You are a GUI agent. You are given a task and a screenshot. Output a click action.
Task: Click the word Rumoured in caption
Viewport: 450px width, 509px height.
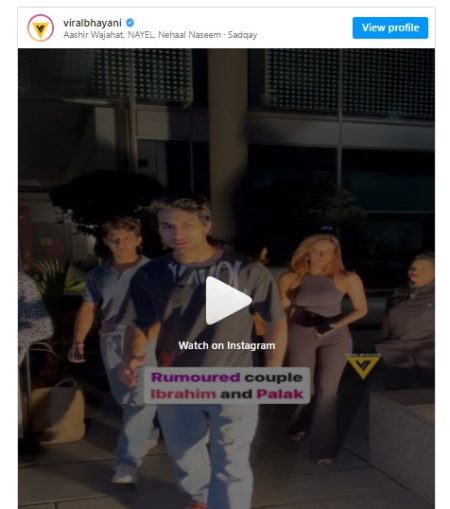click(x=196, y=377)
